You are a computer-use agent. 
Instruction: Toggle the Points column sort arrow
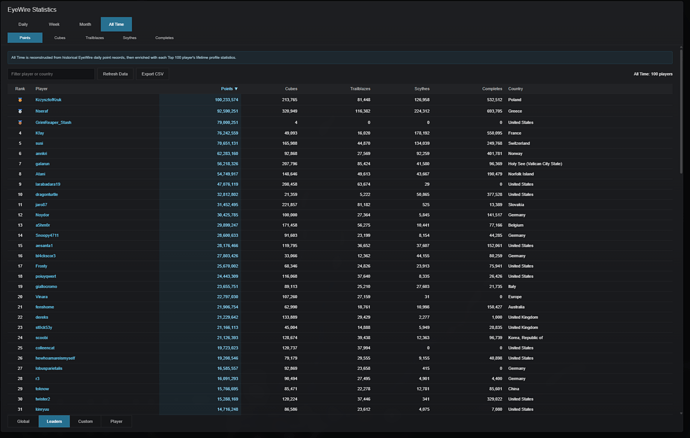(236, 89)
